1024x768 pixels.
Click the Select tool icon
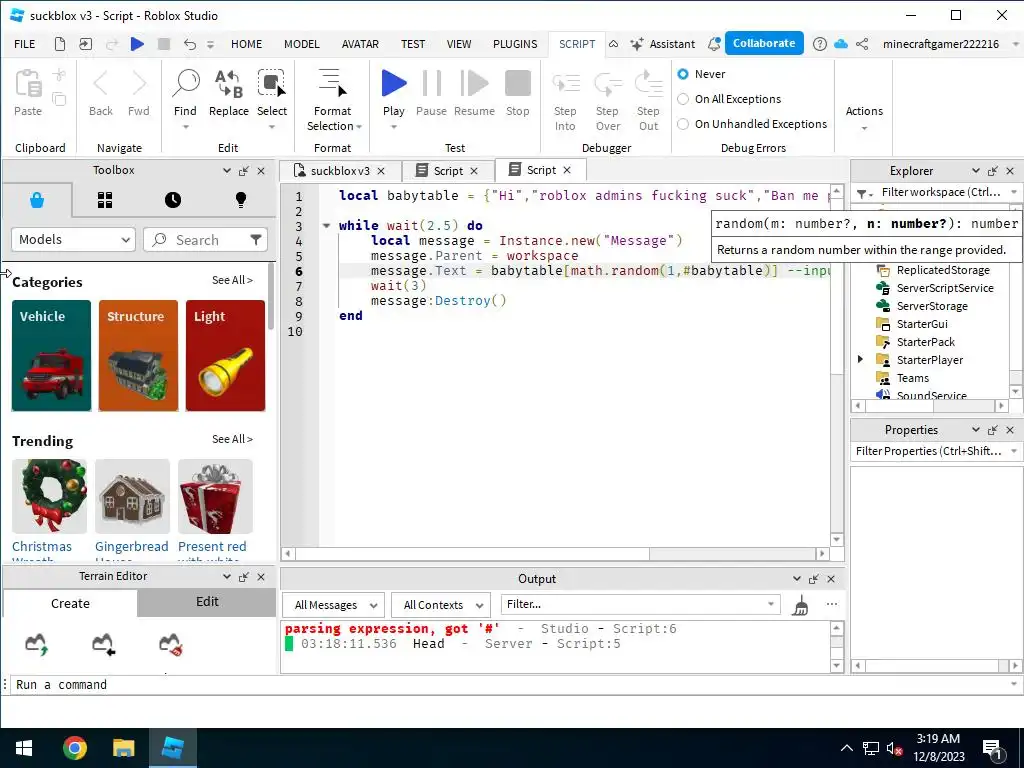pos(272,84)
